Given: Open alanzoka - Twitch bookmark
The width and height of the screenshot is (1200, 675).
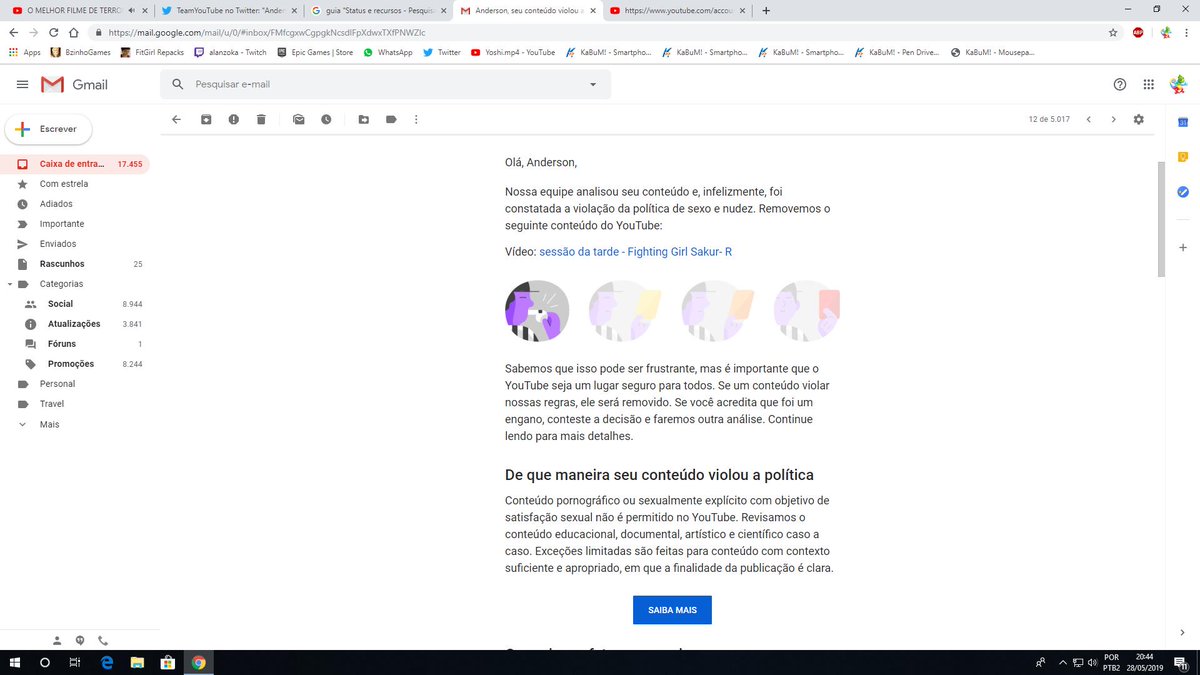Looking at the screenshot, I should [x=231, y=52].
